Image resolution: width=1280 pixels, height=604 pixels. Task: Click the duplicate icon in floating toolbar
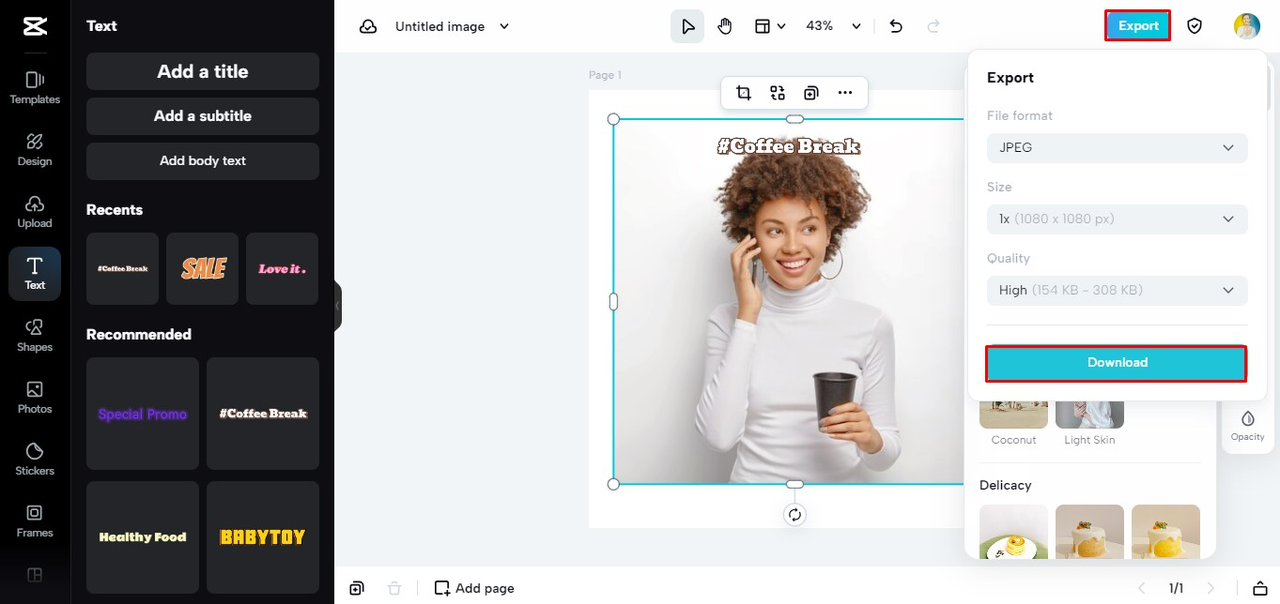click(x=811, y=93)
